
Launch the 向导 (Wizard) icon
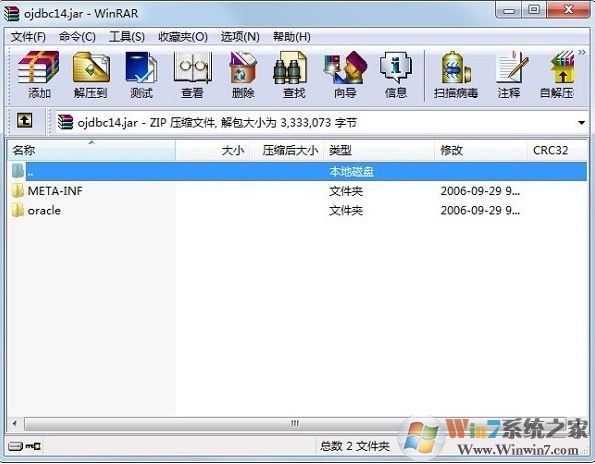(x=345, y=74)
